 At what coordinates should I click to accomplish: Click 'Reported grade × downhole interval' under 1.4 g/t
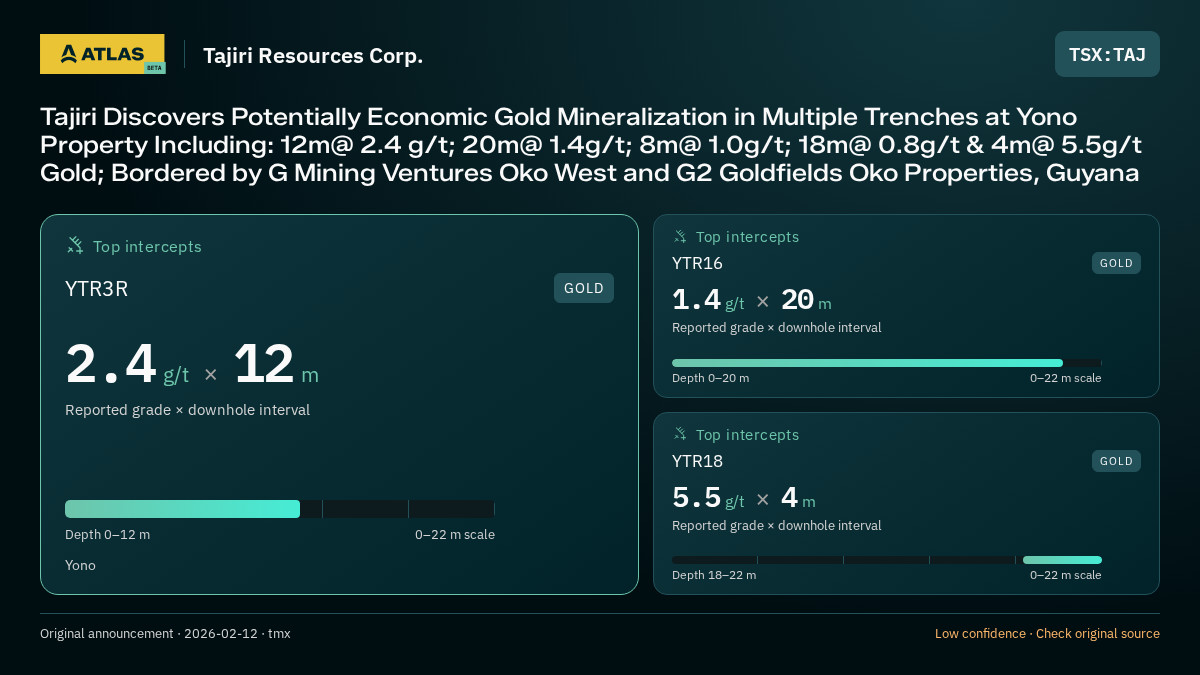(x=776, y=328)
